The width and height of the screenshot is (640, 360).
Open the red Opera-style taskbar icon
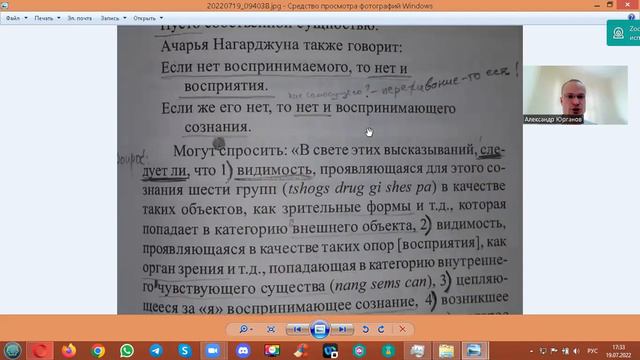pyautogui.click(x=40, y=351)
